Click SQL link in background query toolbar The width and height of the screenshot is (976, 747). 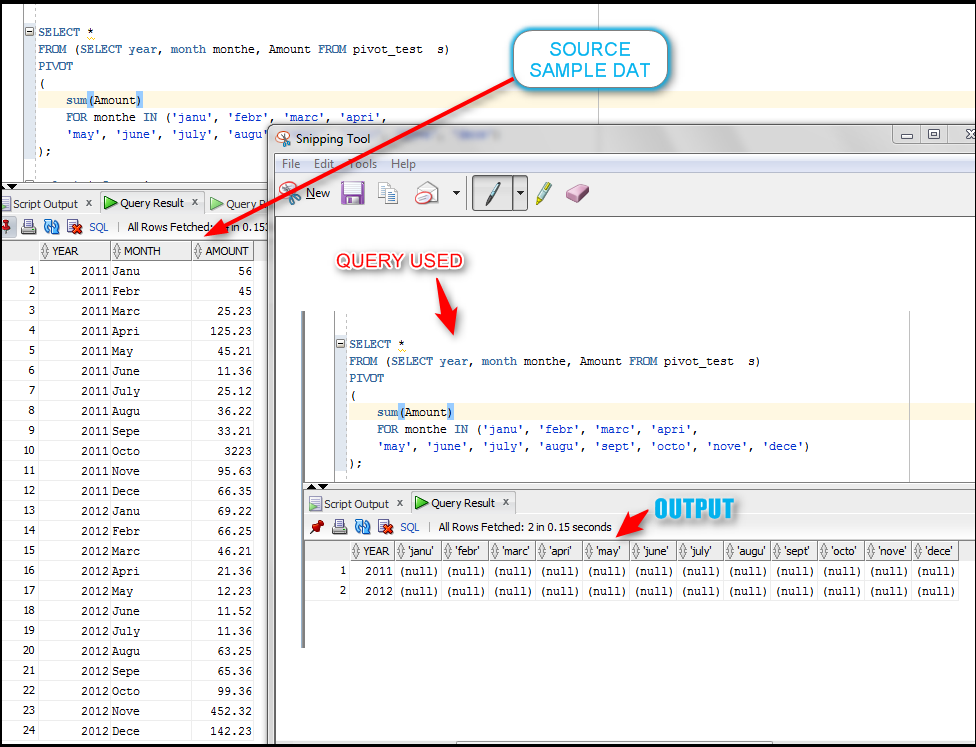point(99,227)
